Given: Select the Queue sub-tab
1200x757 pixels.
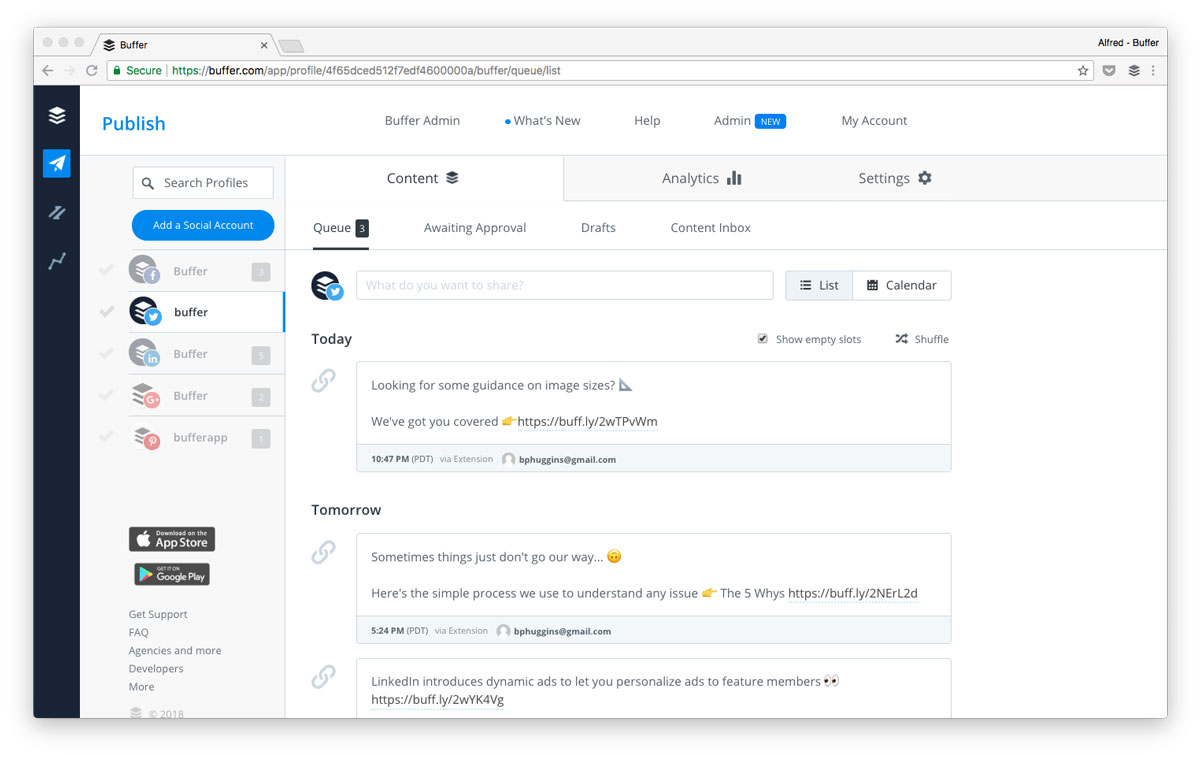Looking at the screenshot, I should pyautogui.click(x=341, y=228).
